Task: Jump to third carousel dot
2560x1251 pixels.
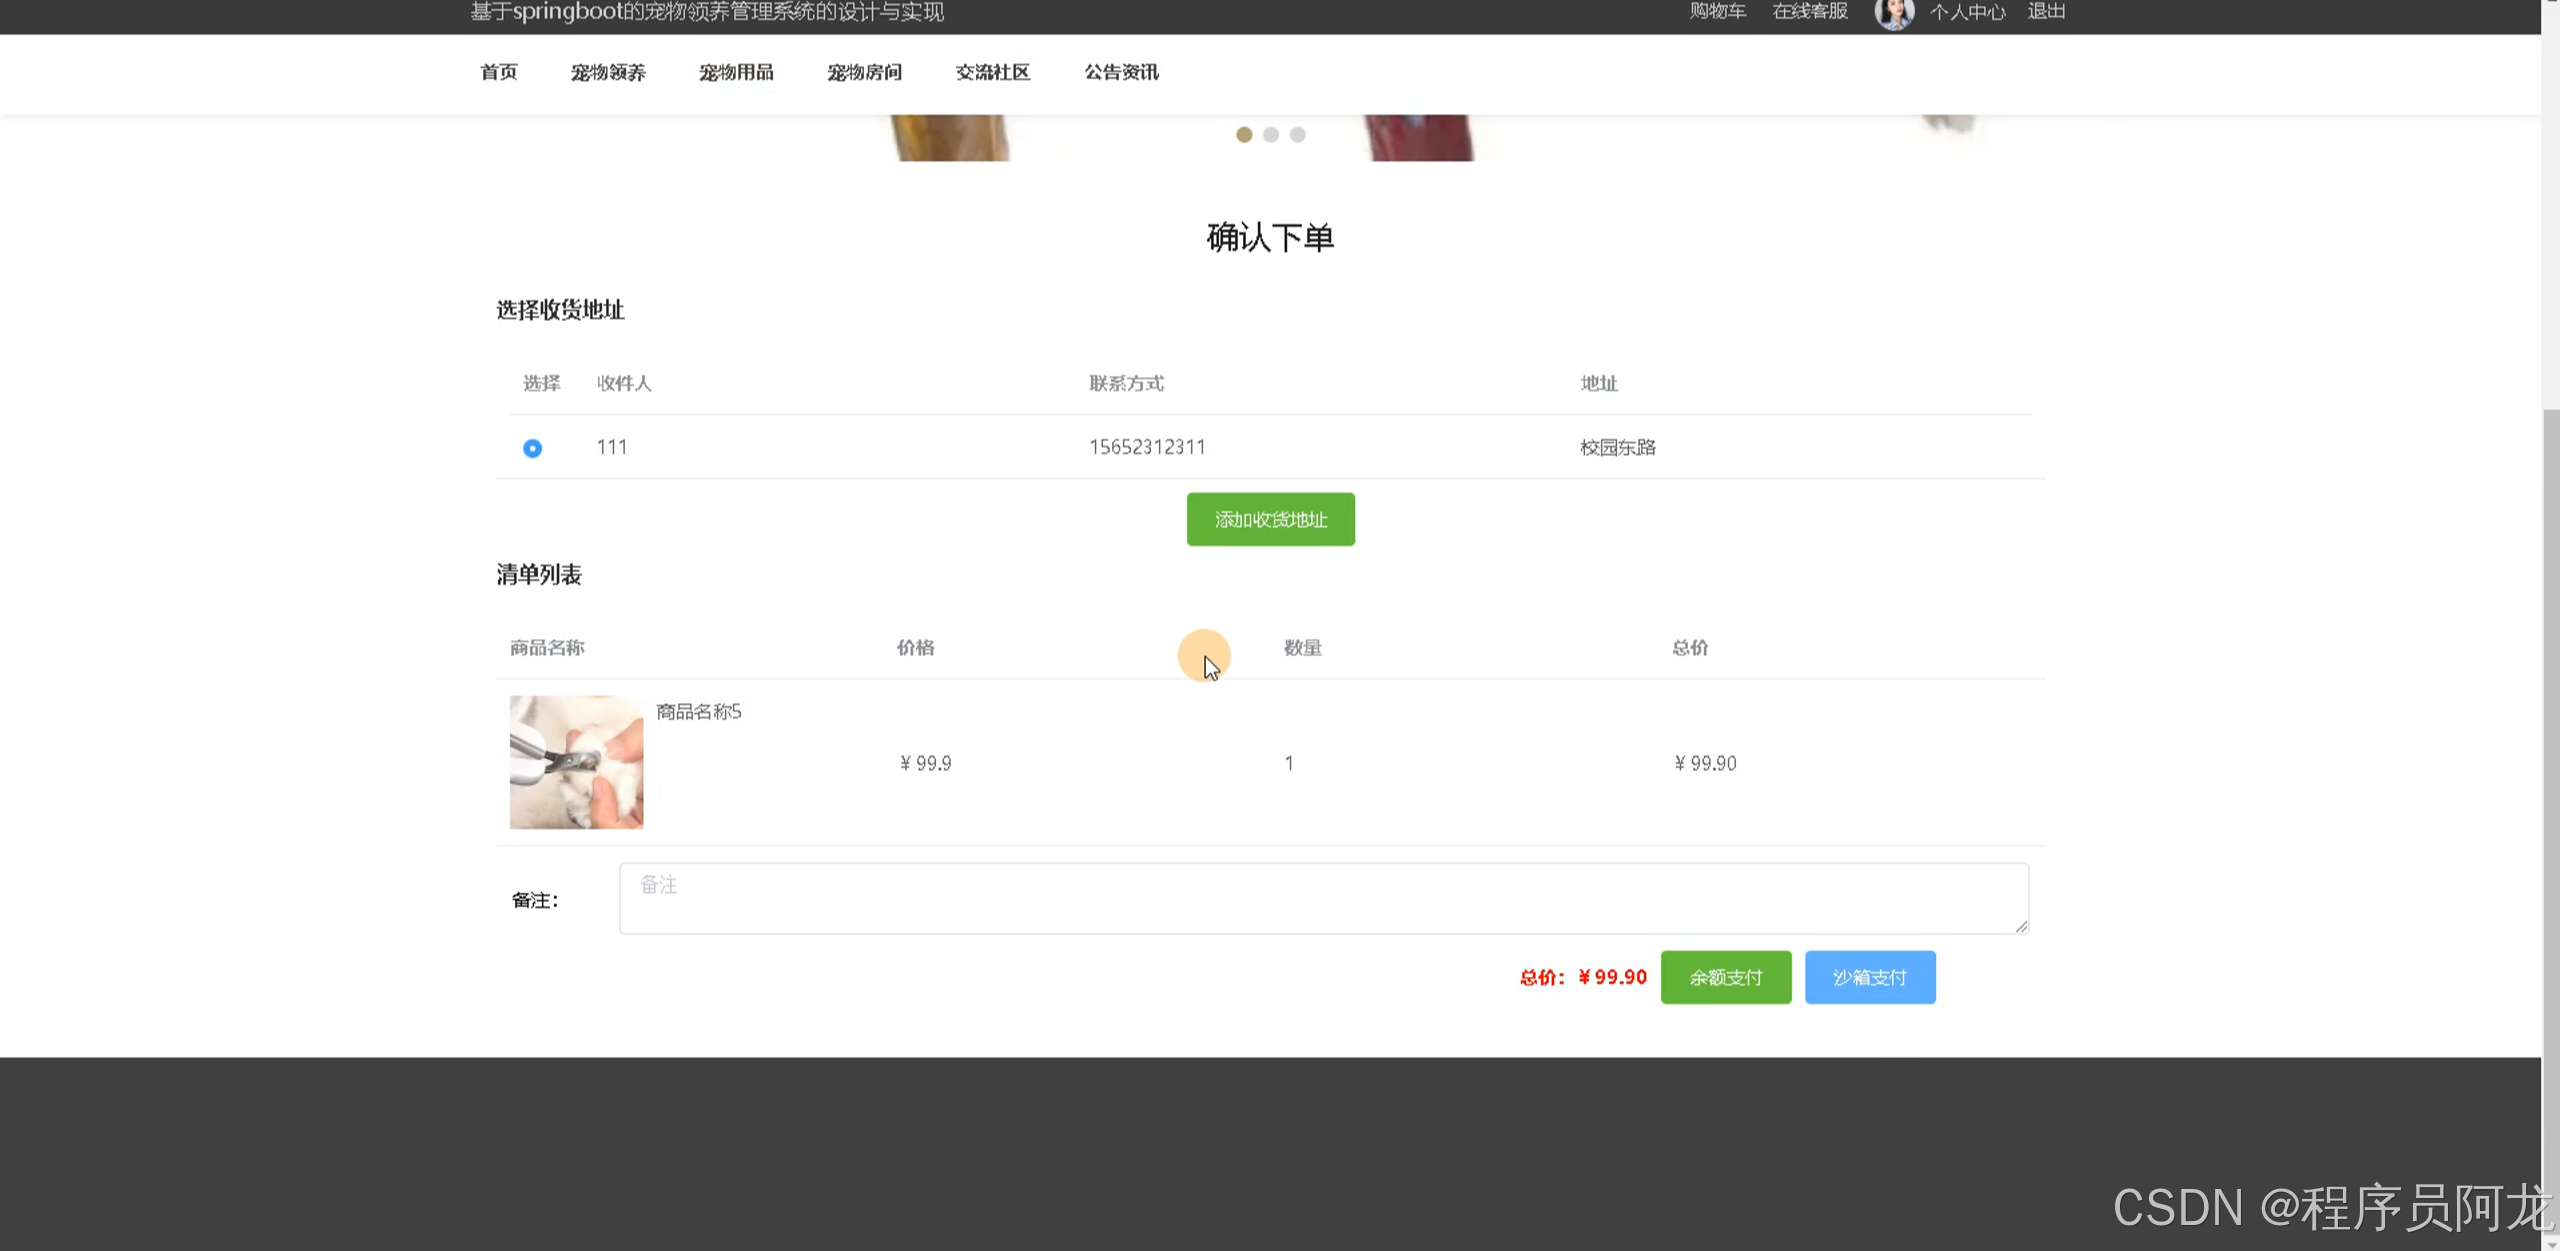Action: pos(1298,135)
